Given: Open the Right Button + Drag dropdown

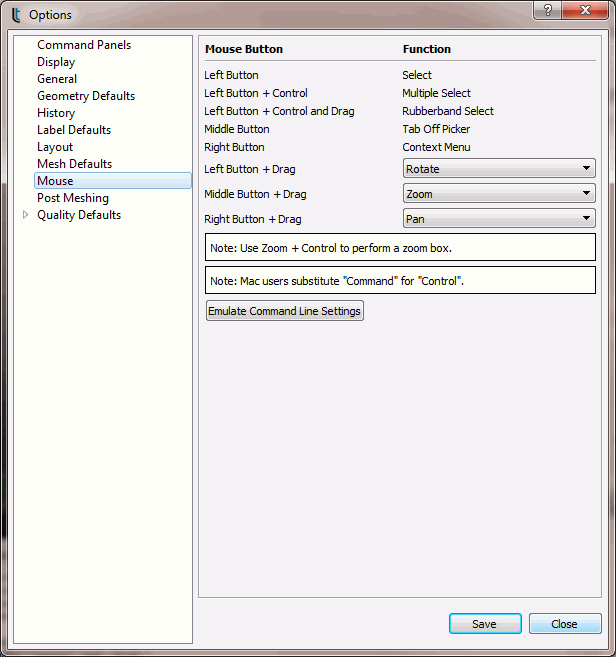Looking at the screenshot, I should pyautogui.click(x=499, y=218).
